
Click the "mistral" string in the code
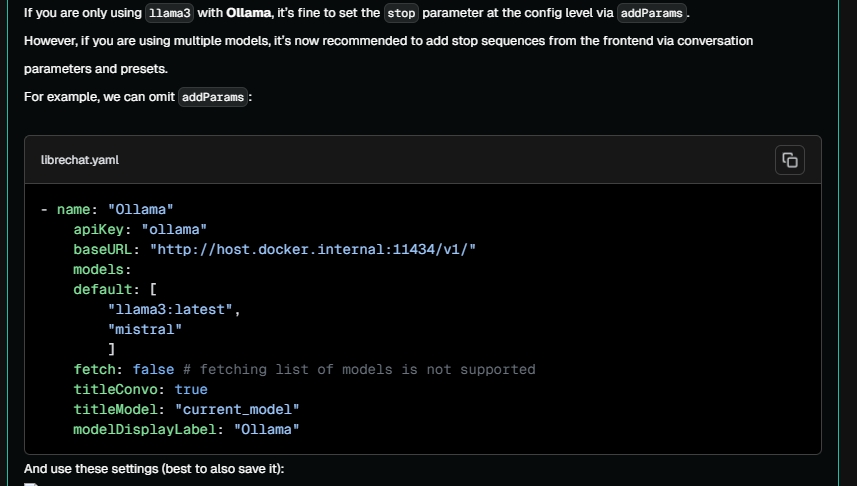pyautogui.click(x=145, y=329)
